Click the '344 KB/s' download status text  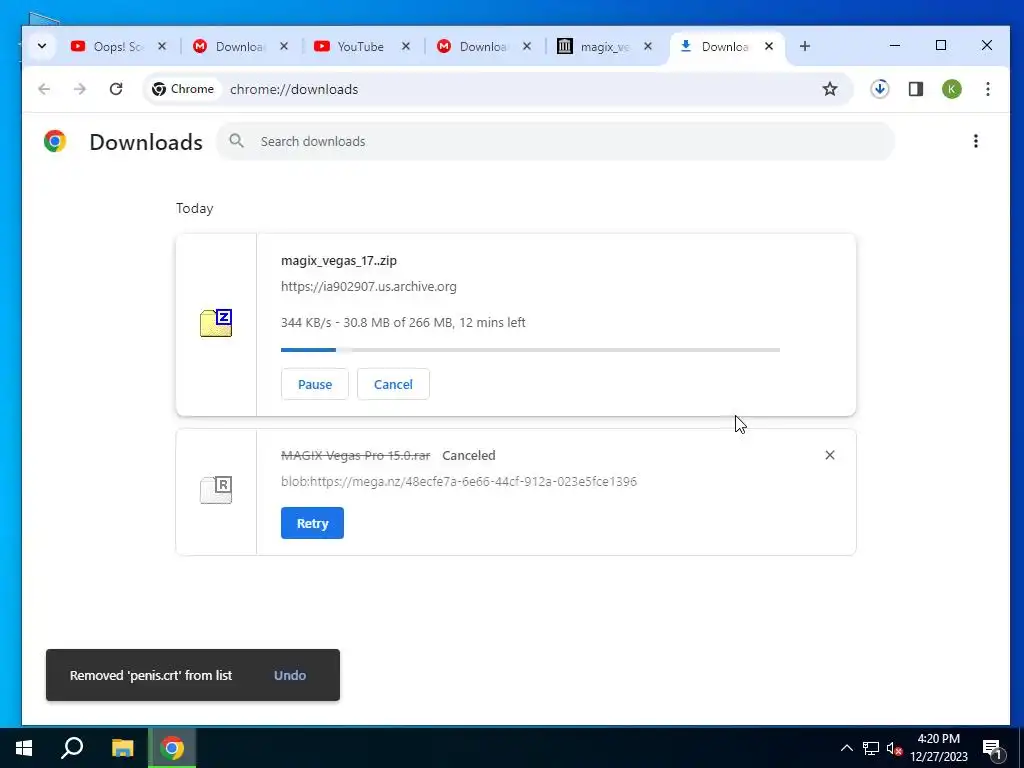403,323
